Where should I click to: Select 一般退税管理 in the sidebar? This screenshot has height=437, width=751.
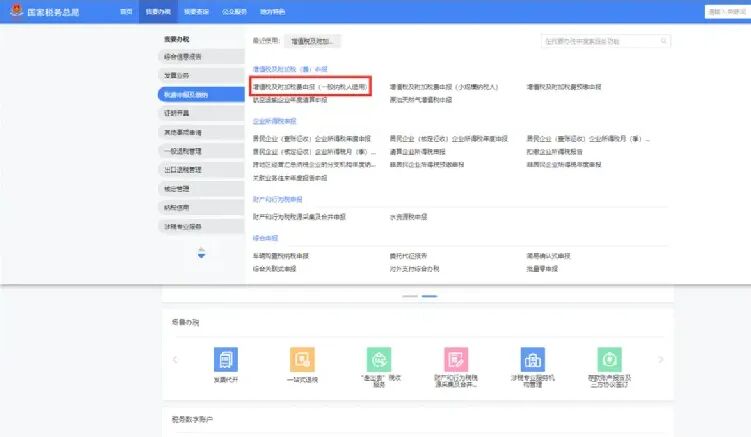pyautogui.click(x=201, y=151)
